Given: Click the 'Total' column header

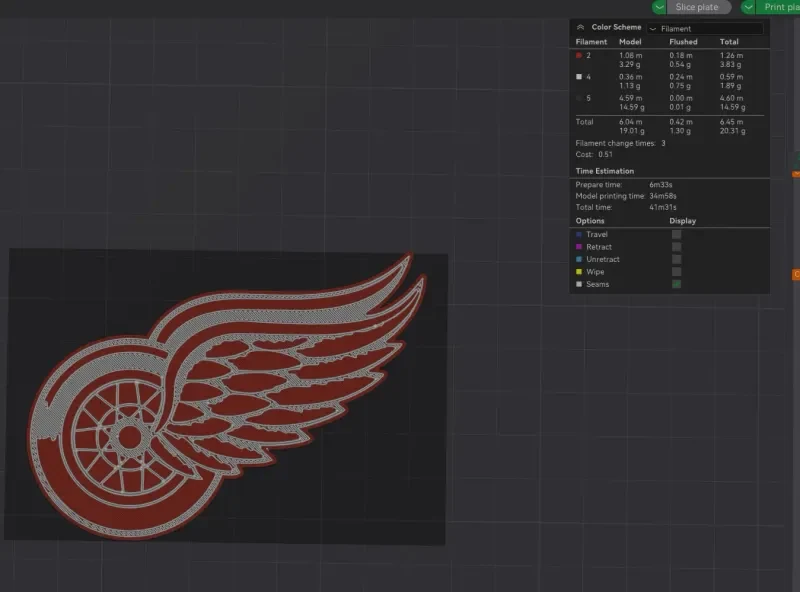Looking at the screenshot, I should [x=729, y=42].
